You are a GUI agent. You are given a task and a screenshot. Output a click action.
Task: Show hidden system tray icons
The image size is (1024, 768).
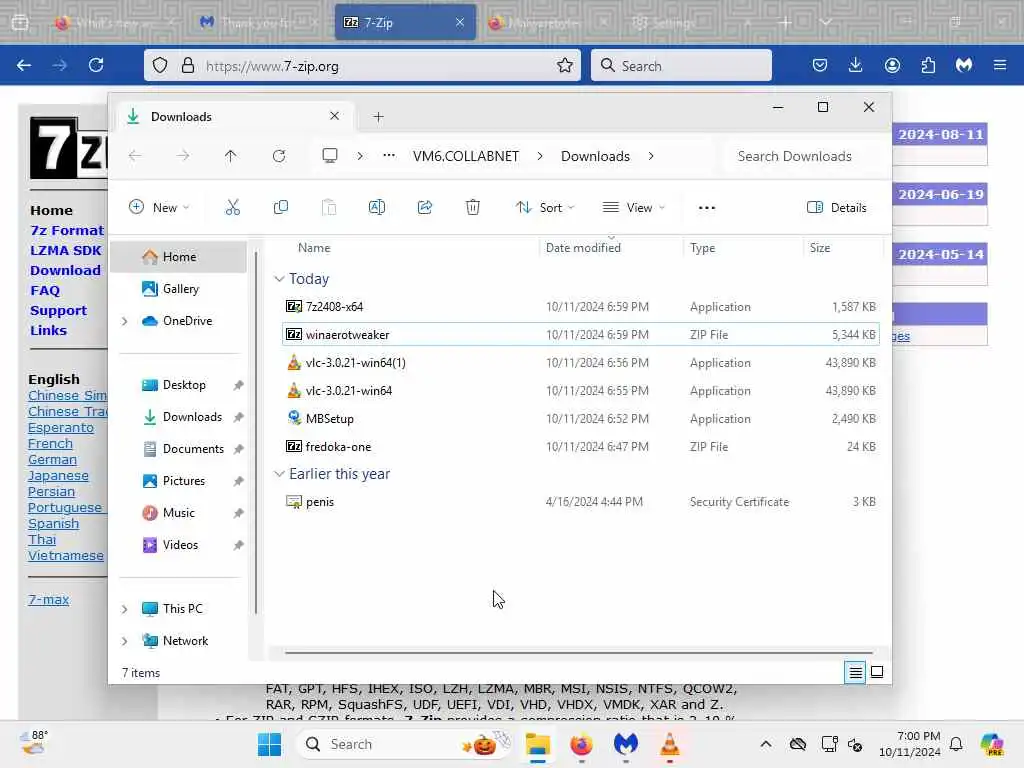point(766,744)
